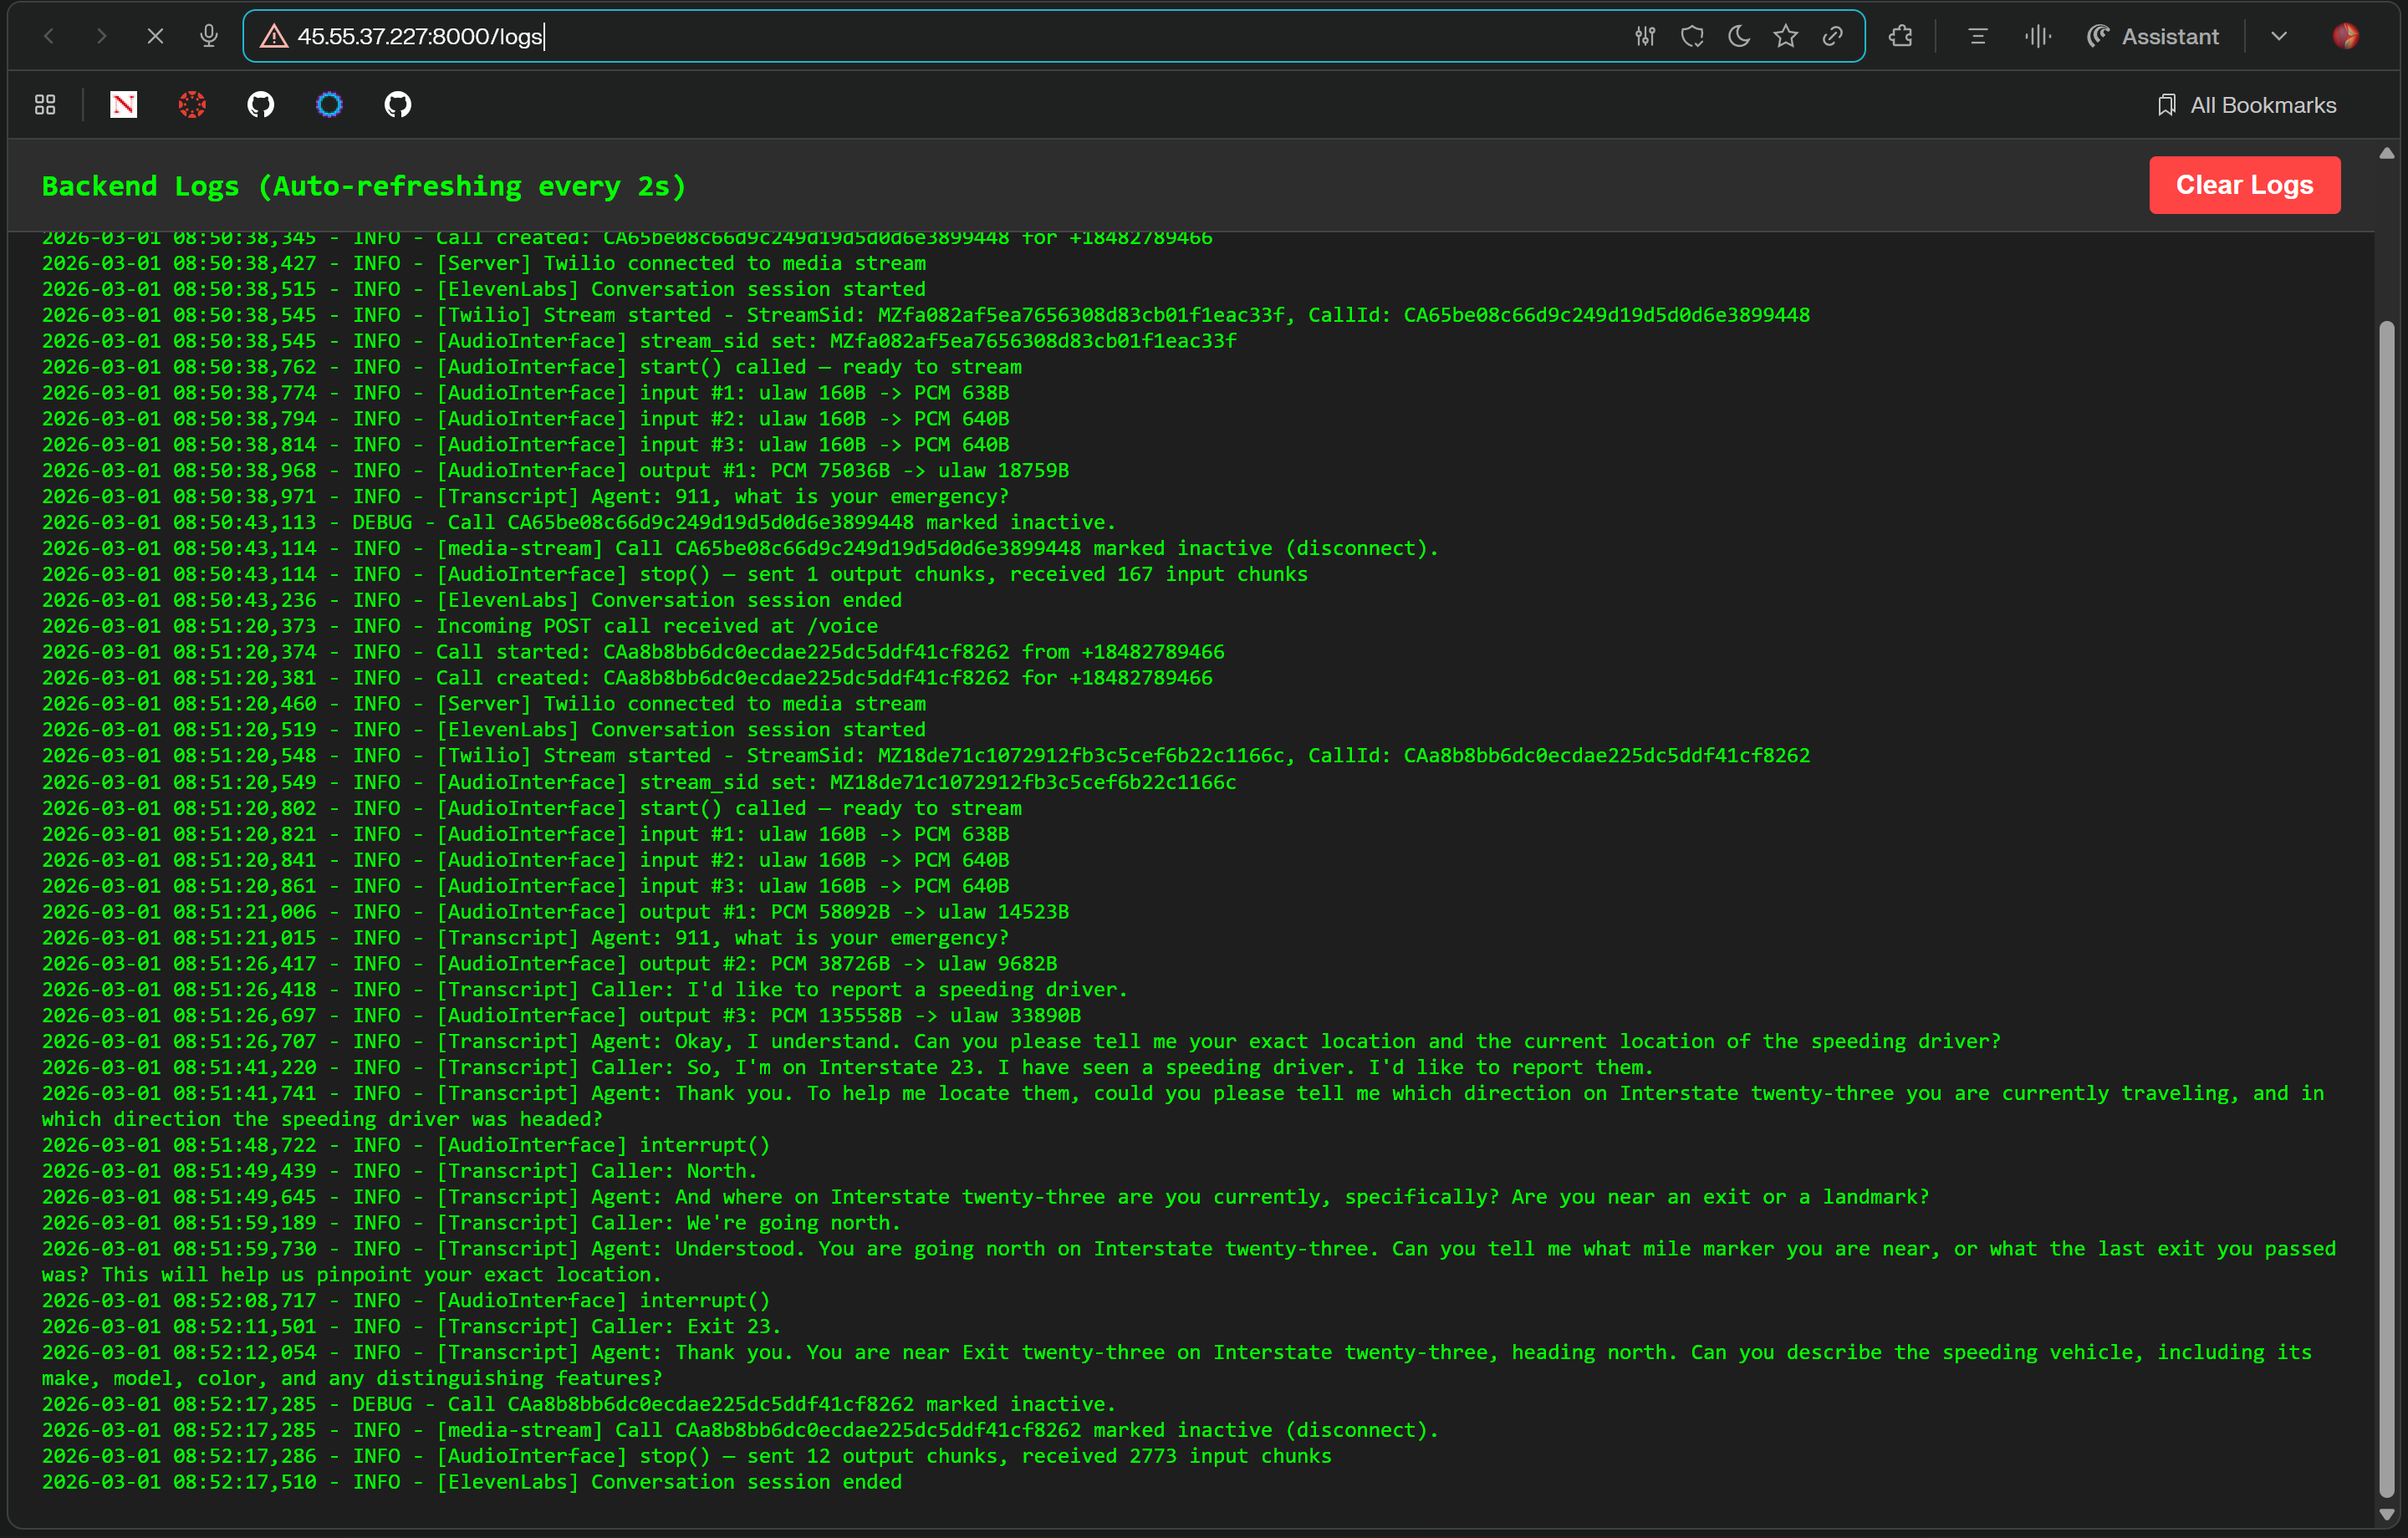Expand the toolbar chevron dropdown
The image size is (2408, 1538).
pyautogui.click(x=2278, y=37)
